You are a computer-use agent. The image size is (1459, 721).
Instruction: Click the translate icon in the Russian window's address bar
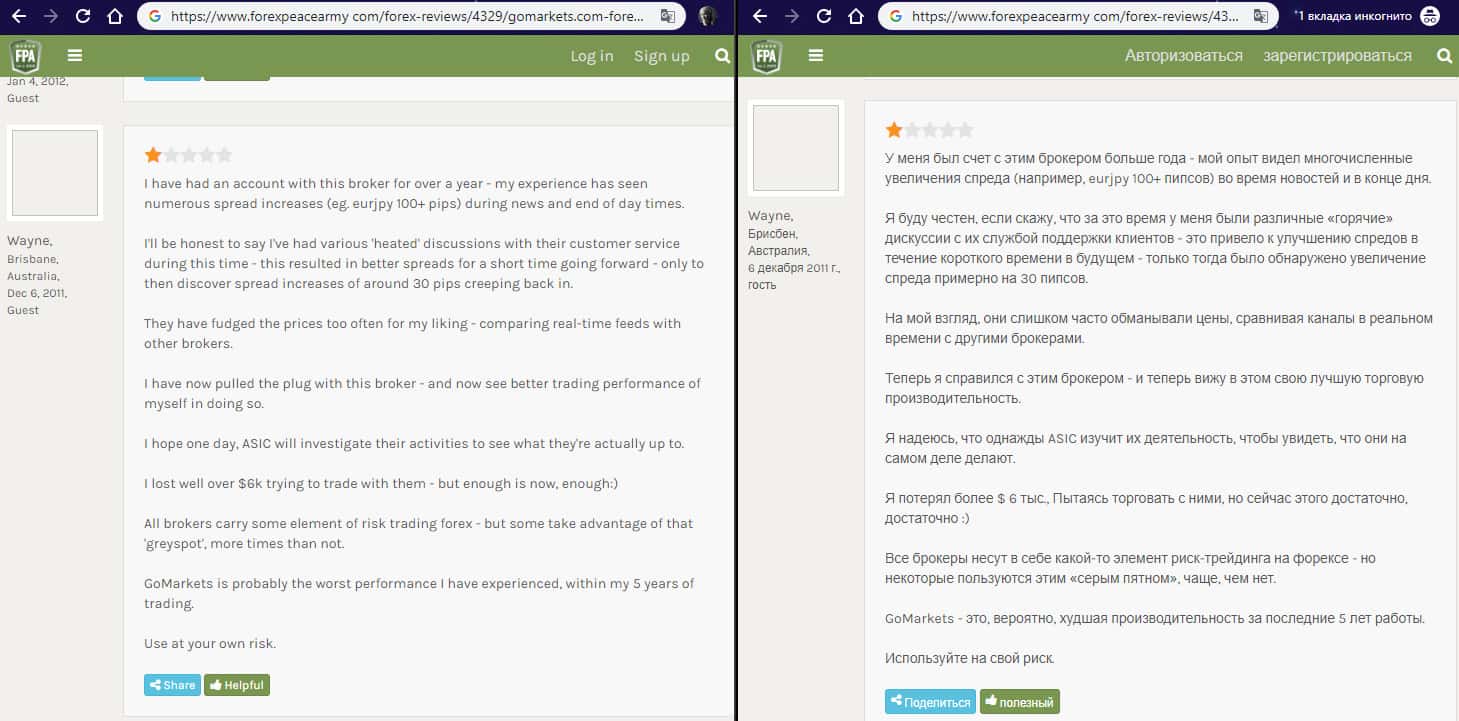pos(1261,16)
